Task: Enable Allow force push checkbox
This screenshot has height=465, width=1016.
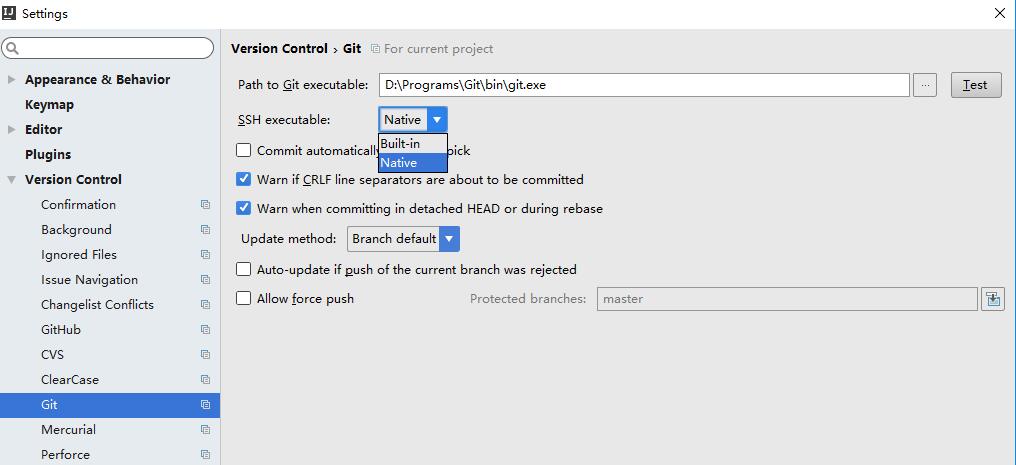Action: point(244,298)
